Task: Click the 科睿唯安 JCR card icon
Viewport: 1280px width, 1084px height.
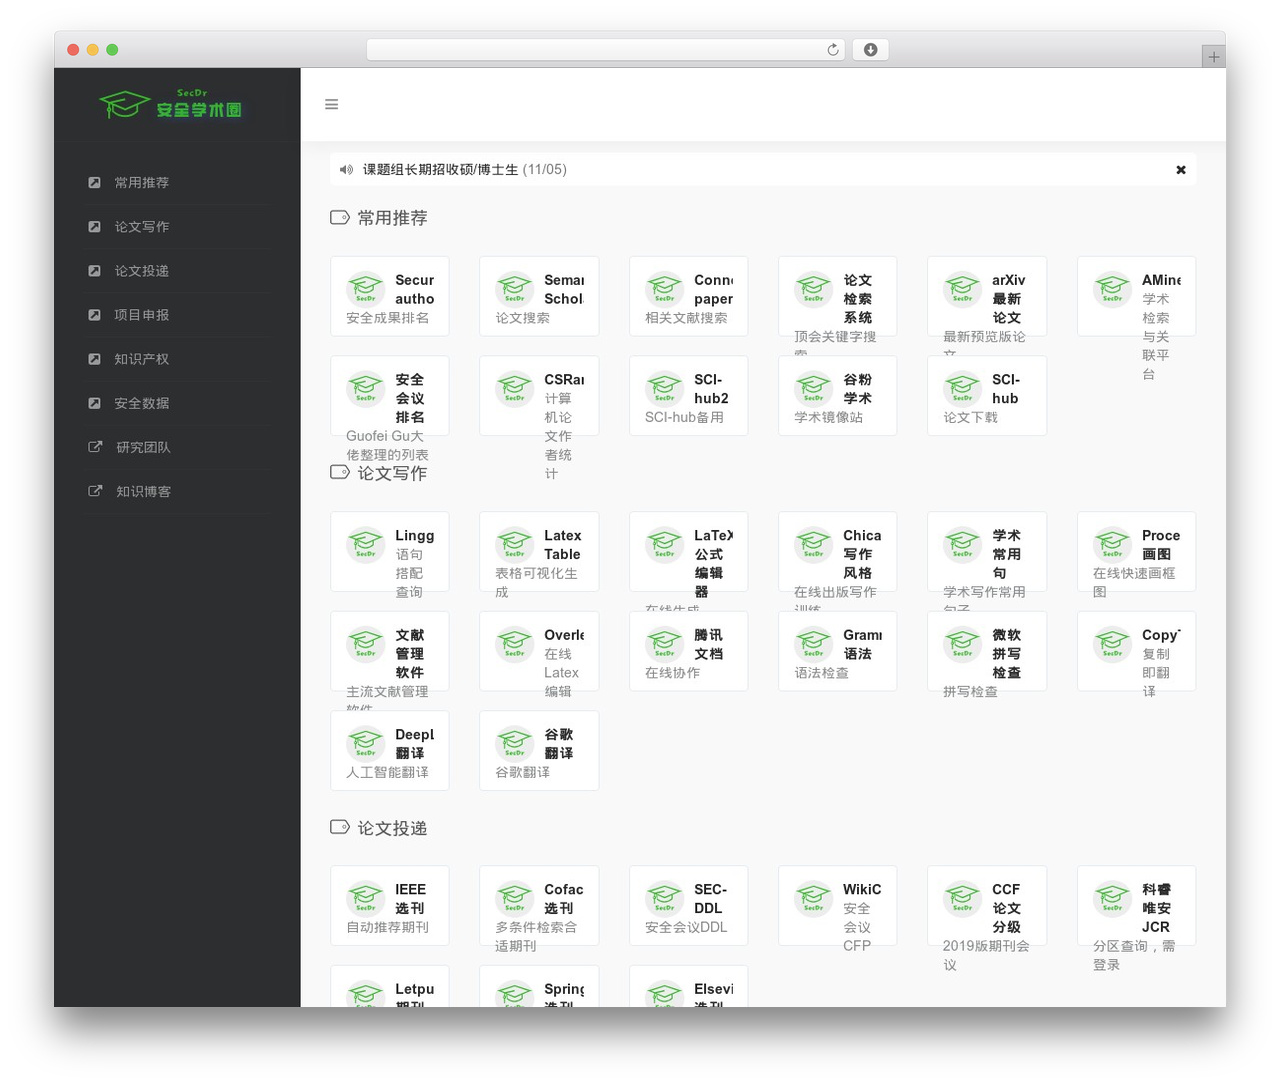Action: point(1112,899)
